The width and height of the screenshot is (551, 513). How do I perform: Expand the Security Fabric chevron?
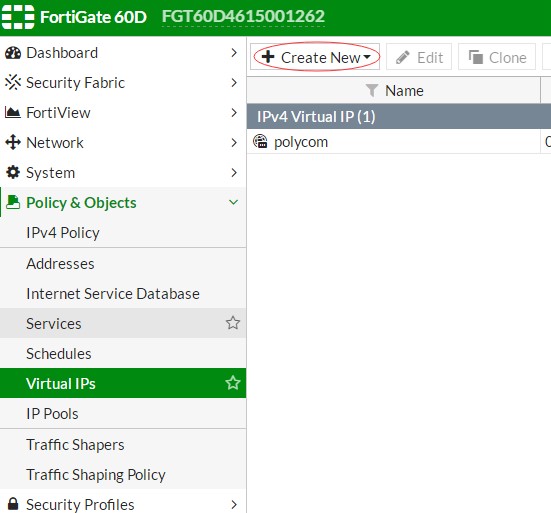(x=234, y=83)
